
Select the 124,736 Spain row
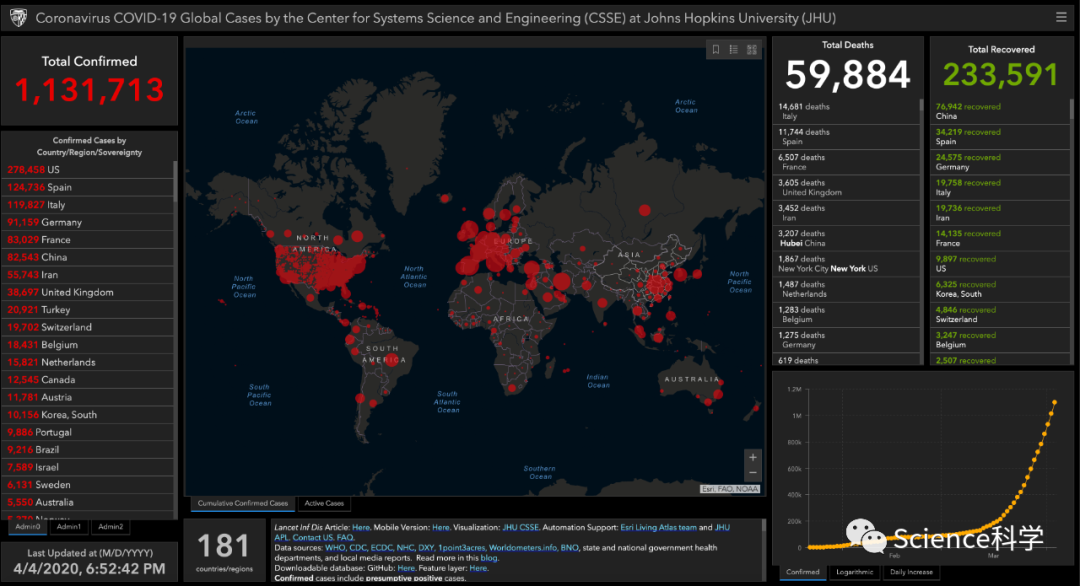click(x=87, y=187)
